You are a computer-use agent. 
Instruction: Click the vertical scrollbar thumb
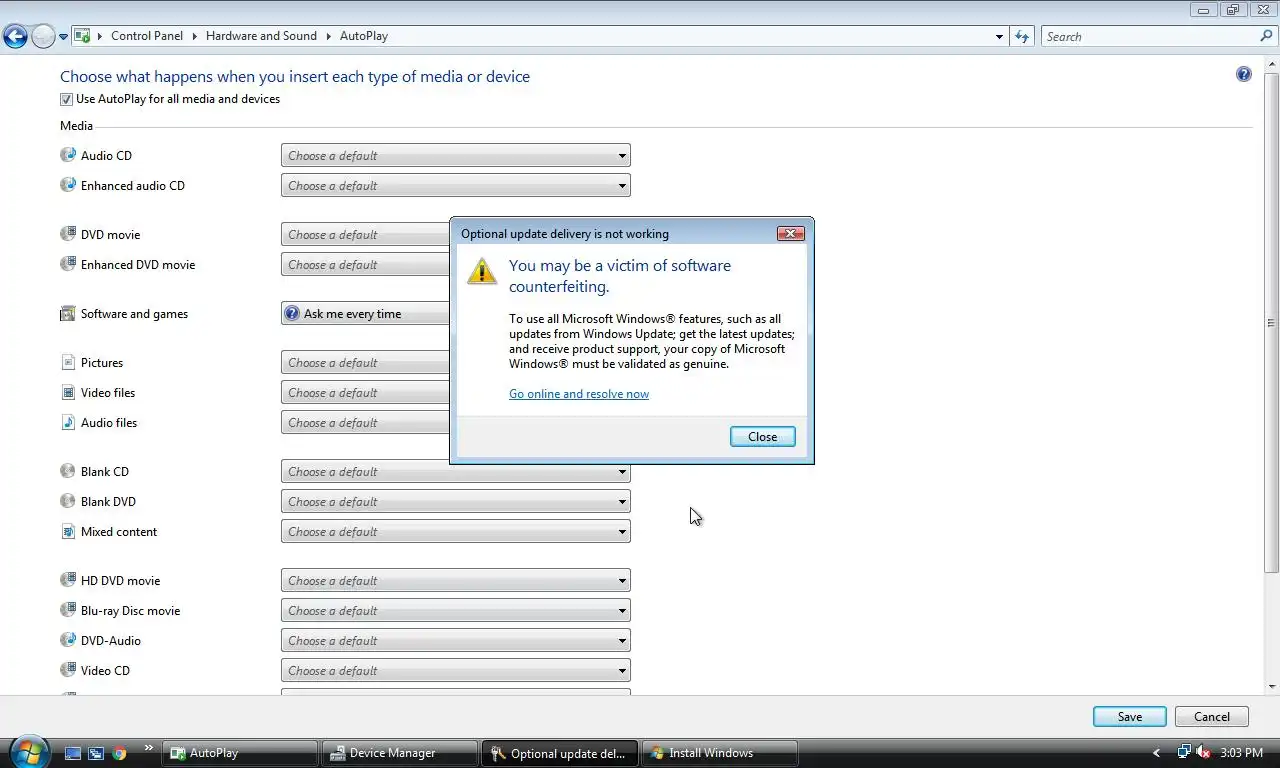coord(1272,323)
